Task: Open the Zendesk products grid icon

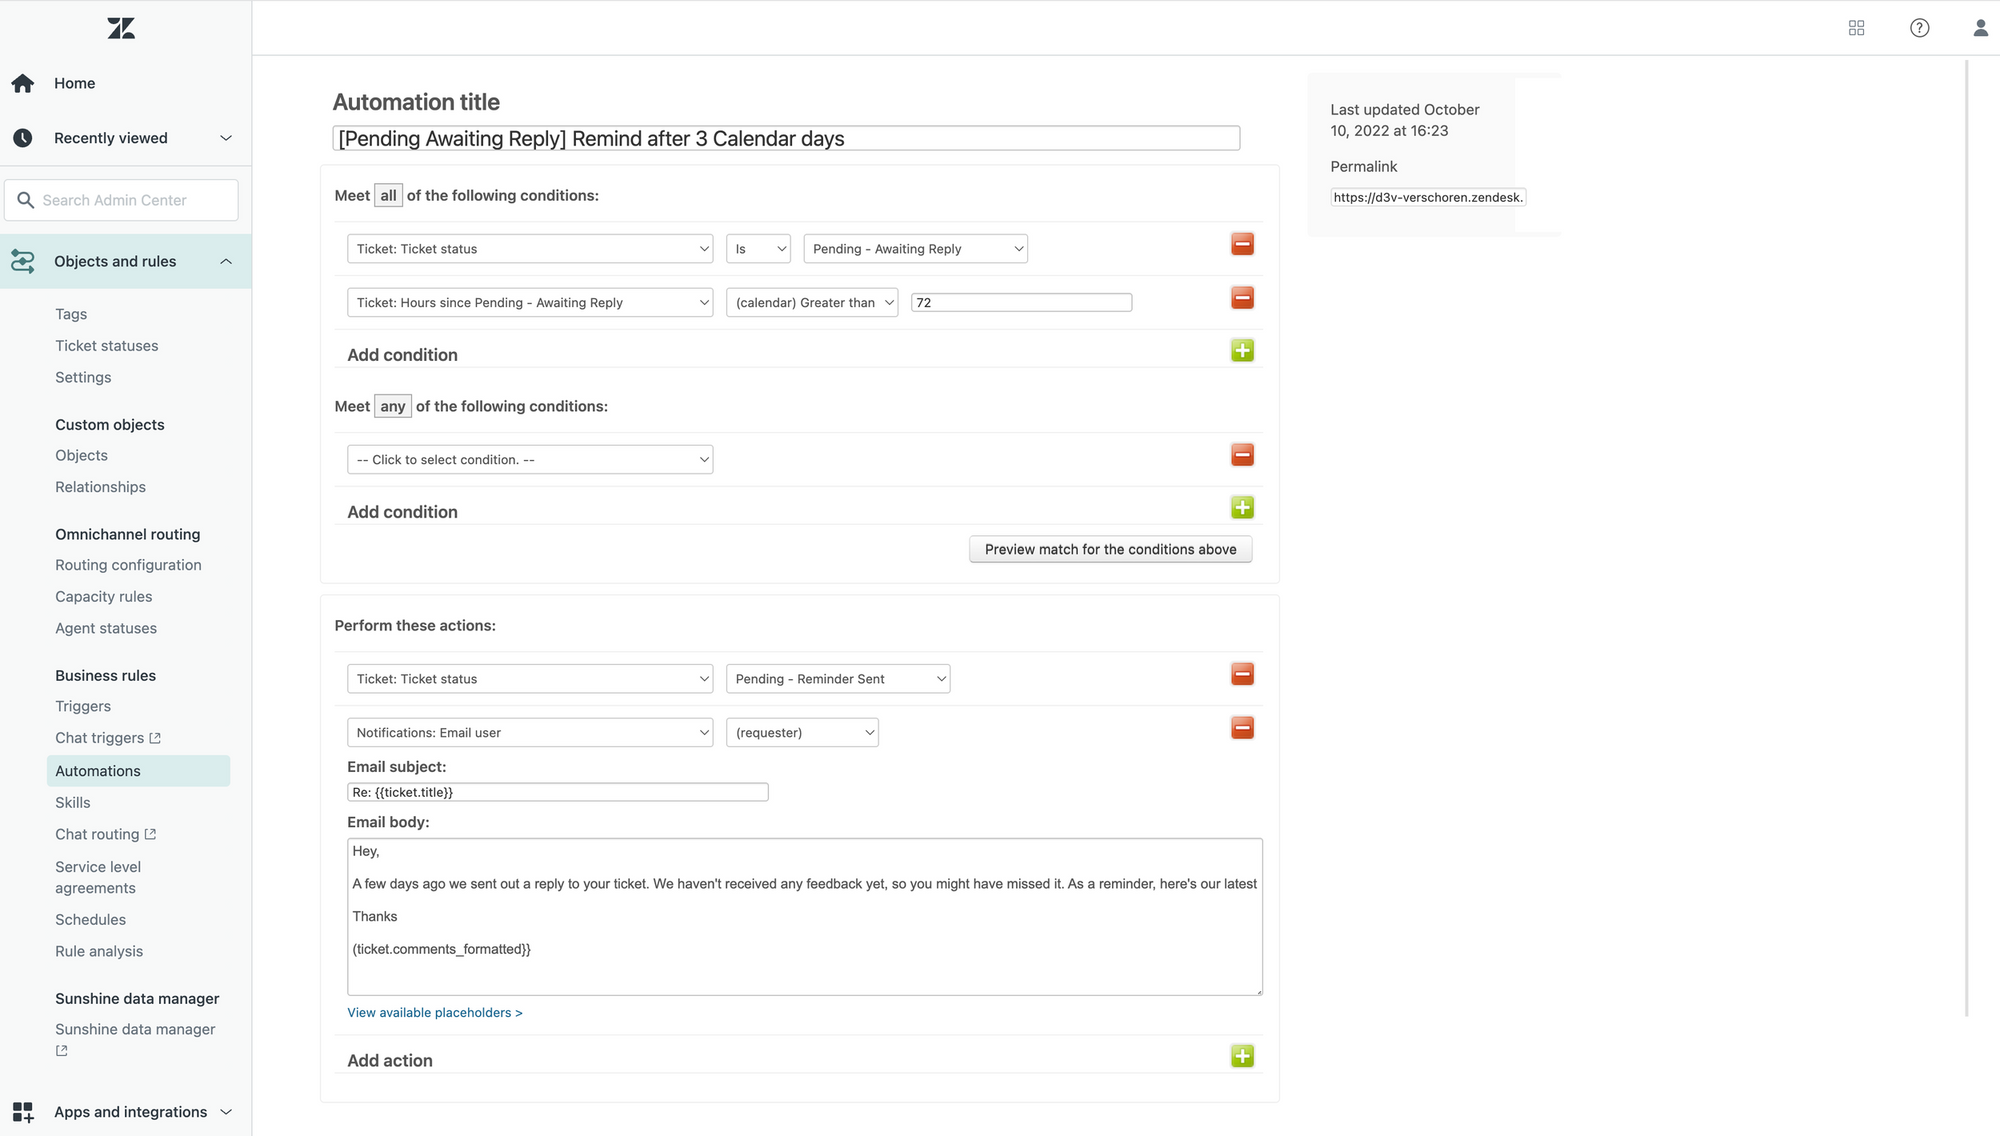Action: coord(1856,28)
